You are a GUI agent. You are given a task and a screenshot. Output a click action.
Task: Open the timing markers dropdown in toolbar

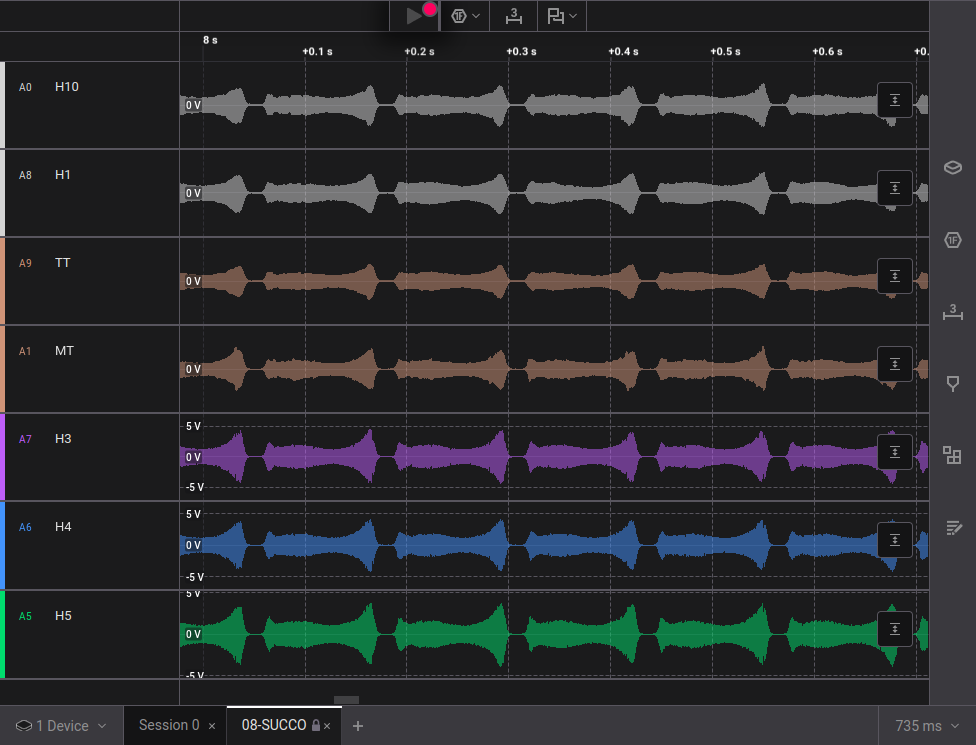pos(562,16)
